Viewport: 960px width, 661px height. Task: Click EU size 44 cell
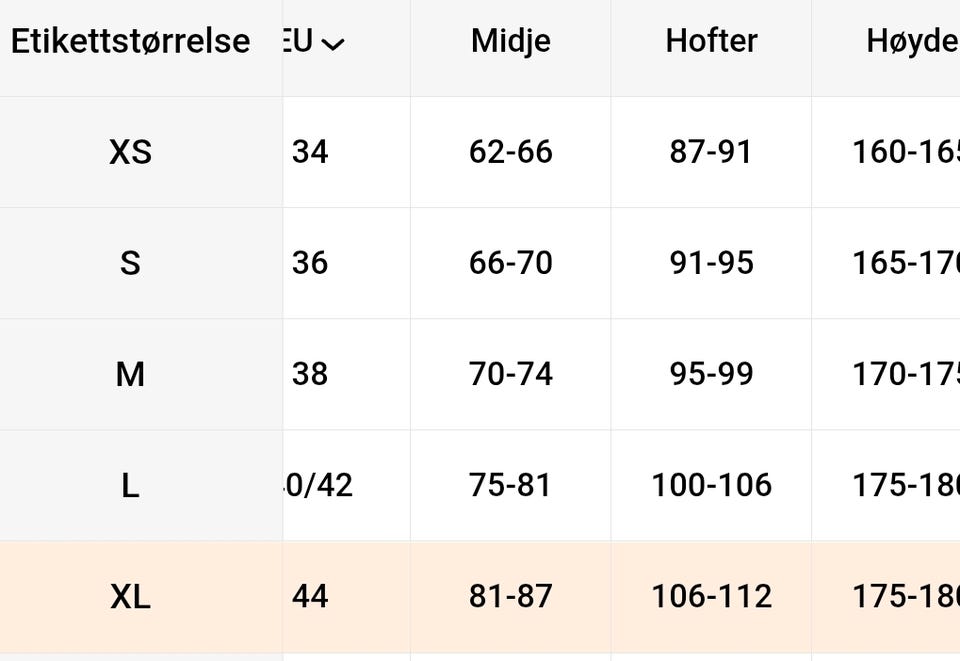(x=310, y=597)
